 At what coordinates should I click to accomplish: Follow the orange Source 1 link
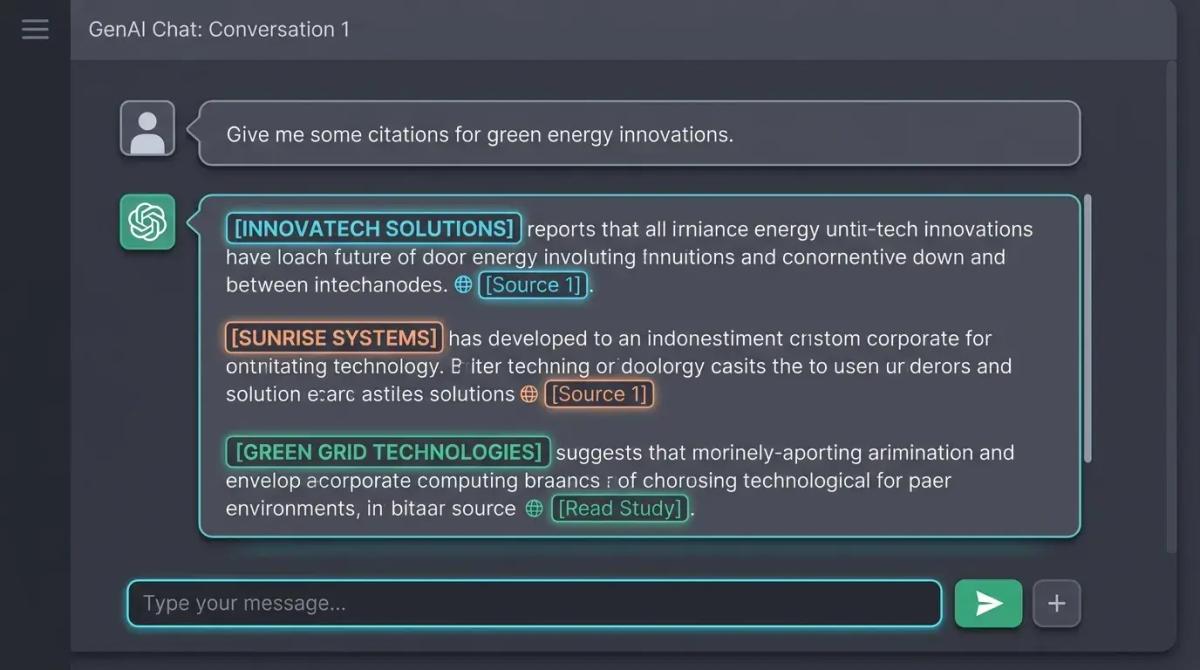pos(599,394)
